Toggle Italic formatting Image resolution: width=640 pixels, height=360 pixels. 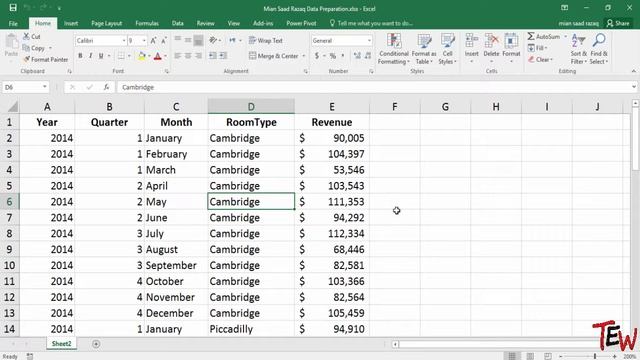click(90, 56)
